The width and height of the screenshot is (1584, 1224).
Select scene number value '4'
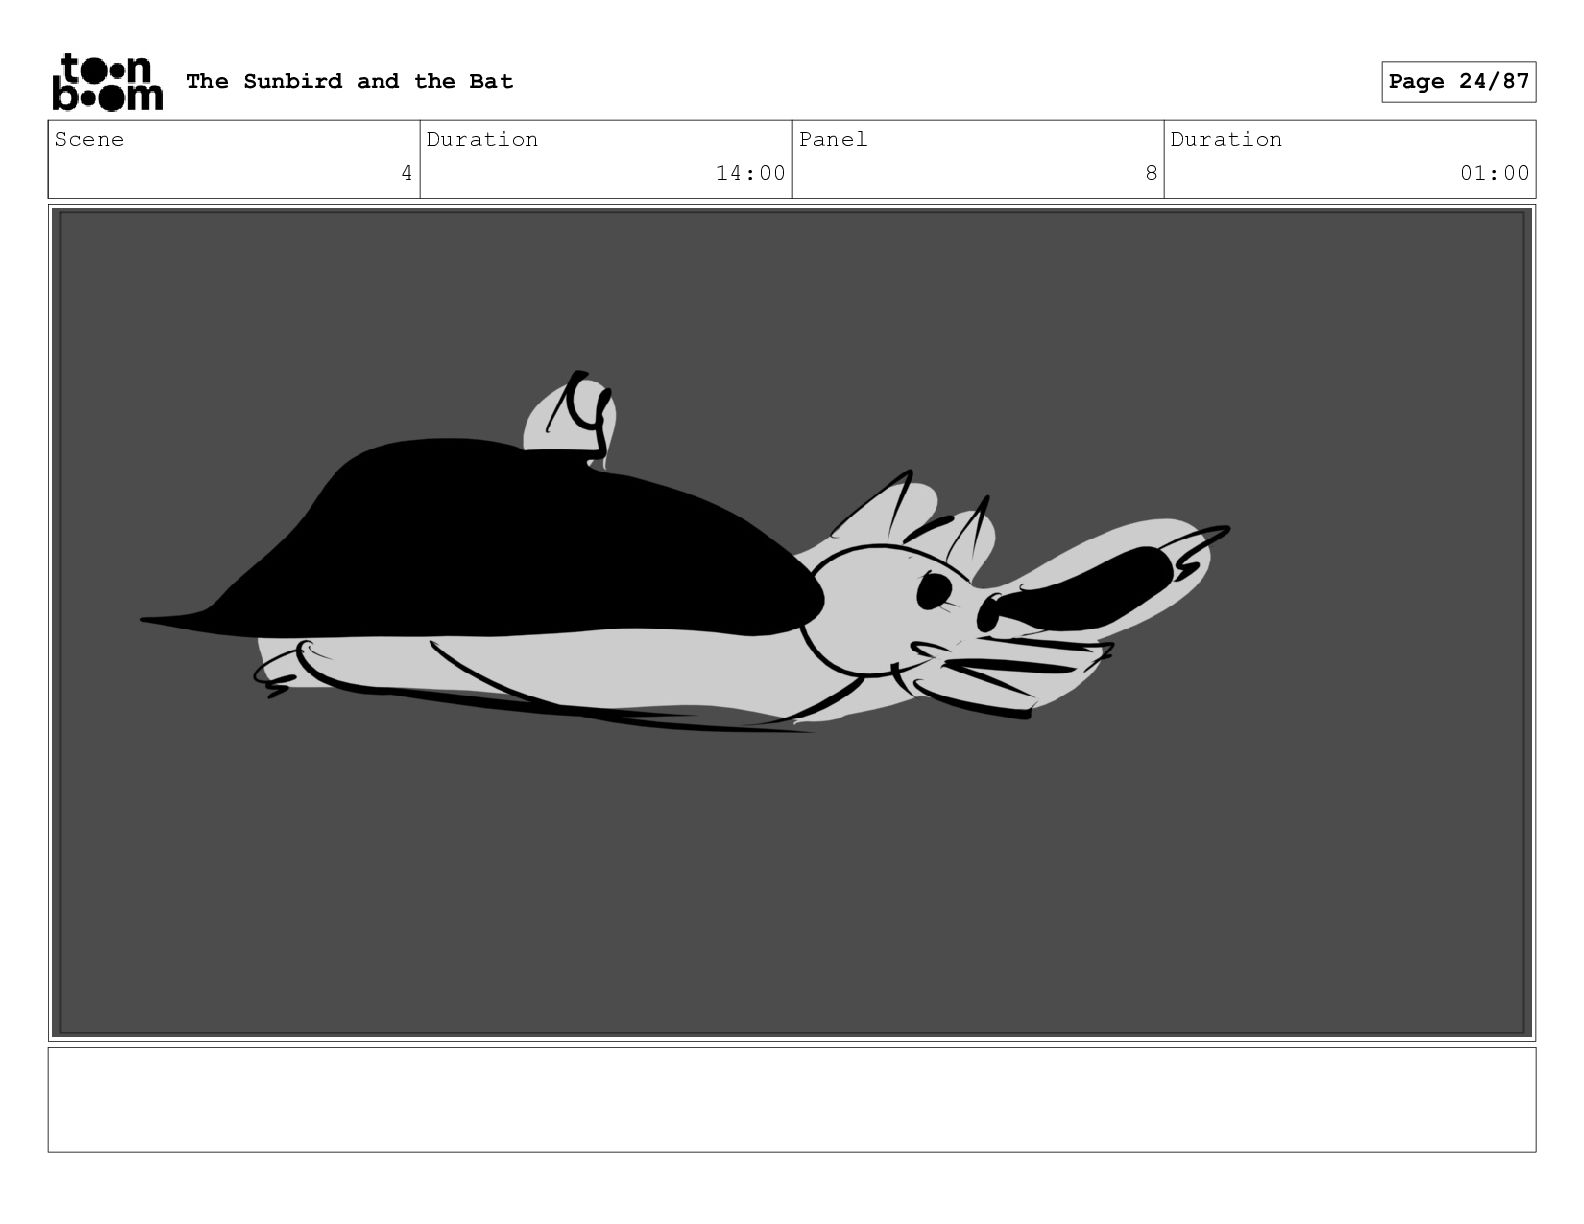pyautogui.click(x=406, y=173)
